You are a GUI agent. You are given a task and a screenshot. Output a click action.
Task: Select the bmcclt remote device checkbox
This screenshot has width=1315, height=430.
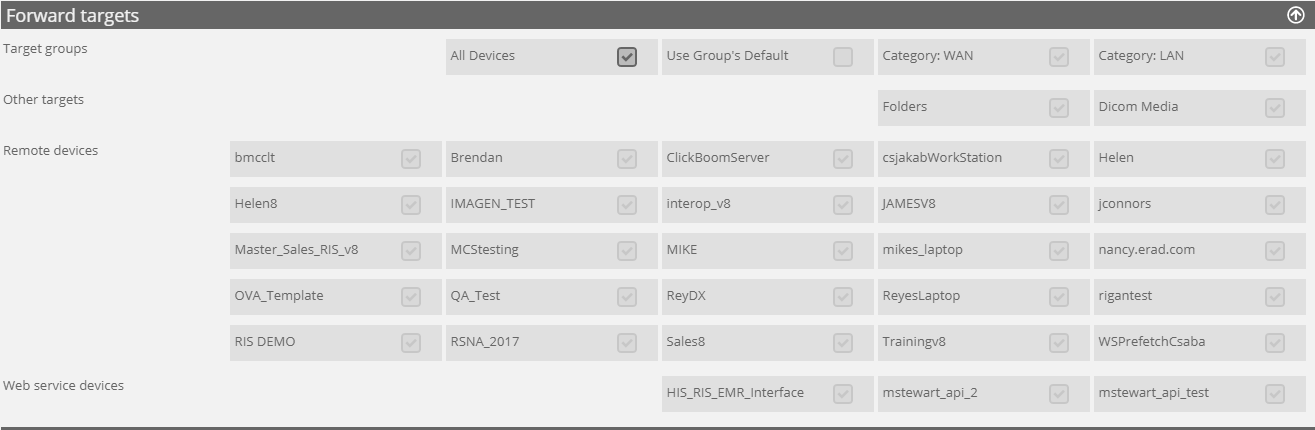(411, 158)
